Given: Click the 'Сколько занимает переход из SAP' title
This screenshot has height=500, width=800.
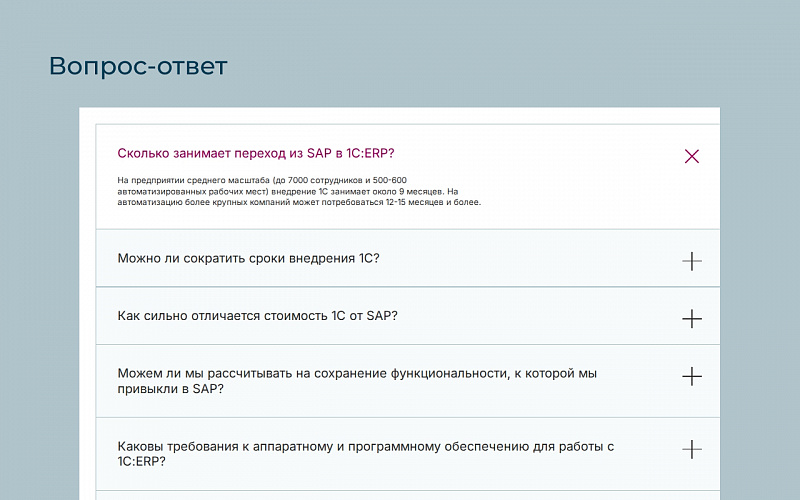Looking at the screenshot, I should (x=255, y=153).
